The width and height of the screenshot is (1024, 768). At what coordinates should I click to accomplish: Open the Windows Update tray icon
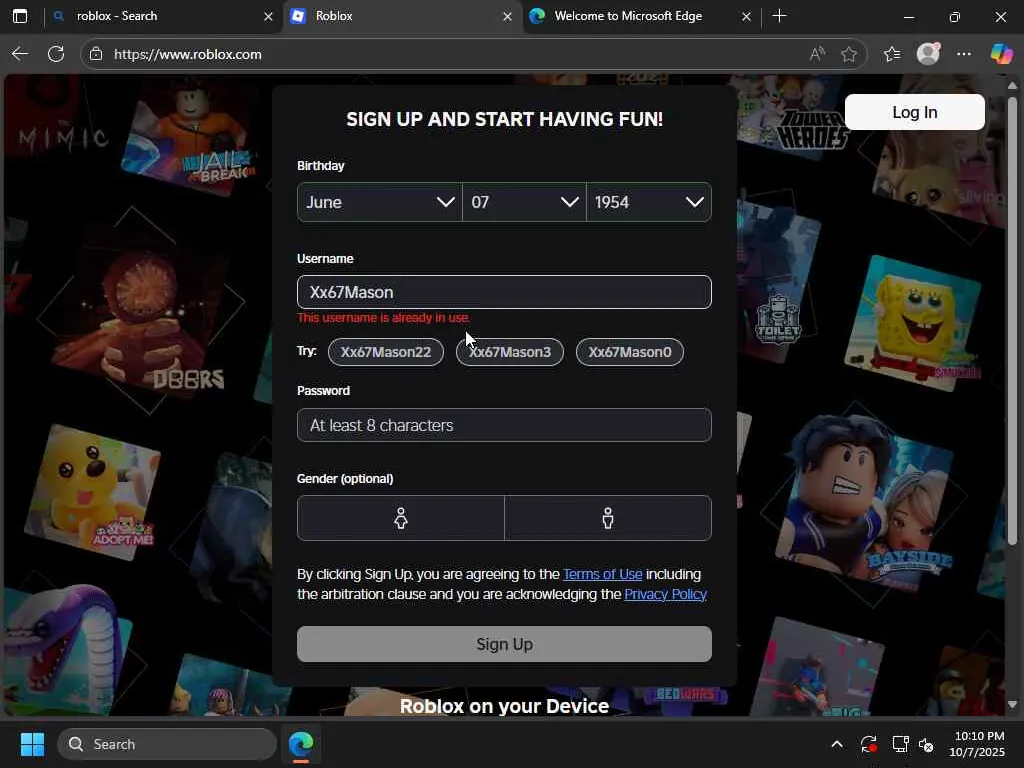coord(869,744)
